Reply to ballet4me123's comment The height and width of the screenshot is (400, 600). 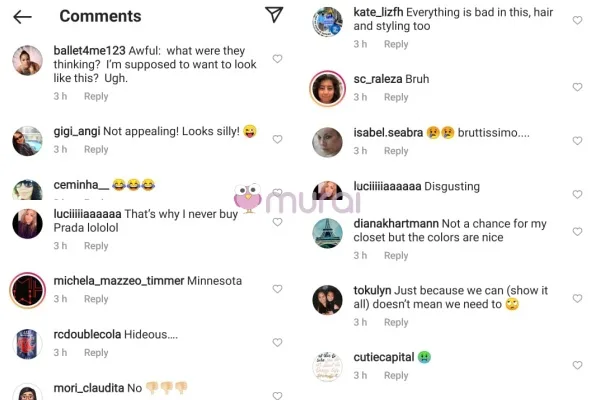96,97
